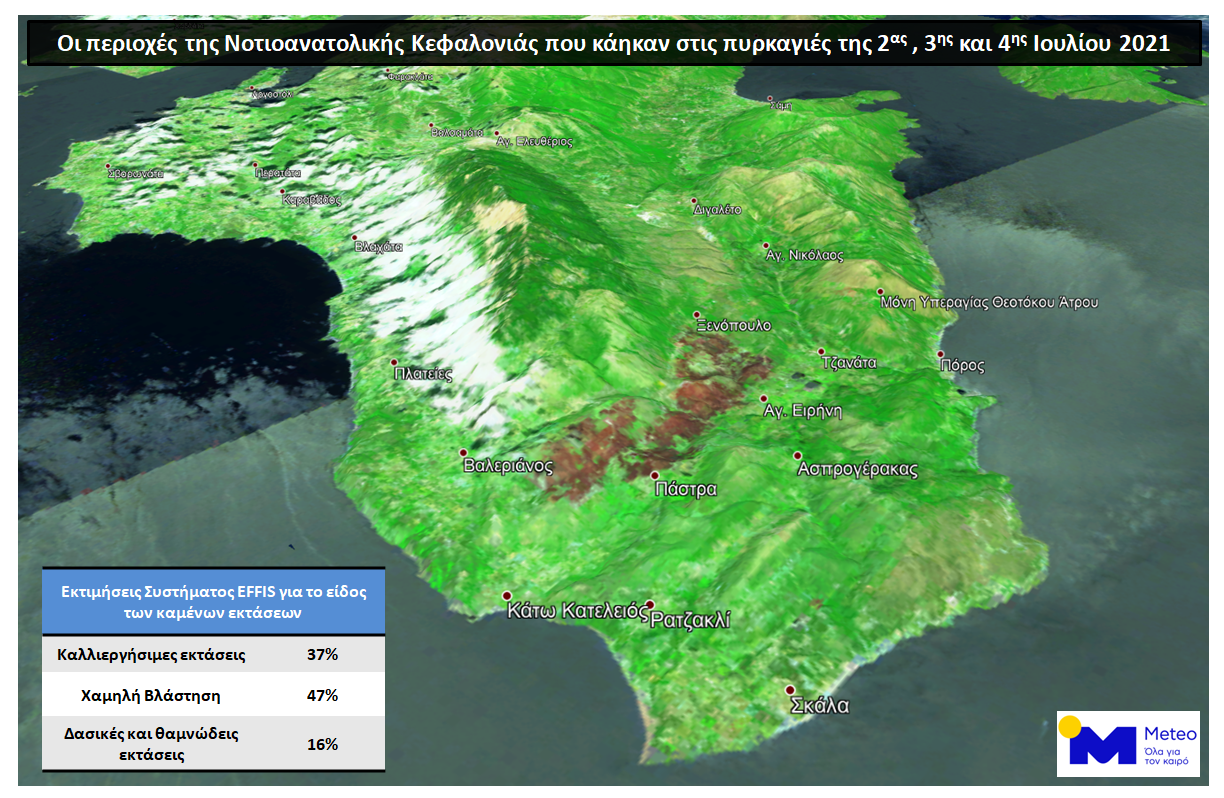Click the Ξενόπουλο marker dot
This screenshot has height=798, width=1224.
coord(698,314)
